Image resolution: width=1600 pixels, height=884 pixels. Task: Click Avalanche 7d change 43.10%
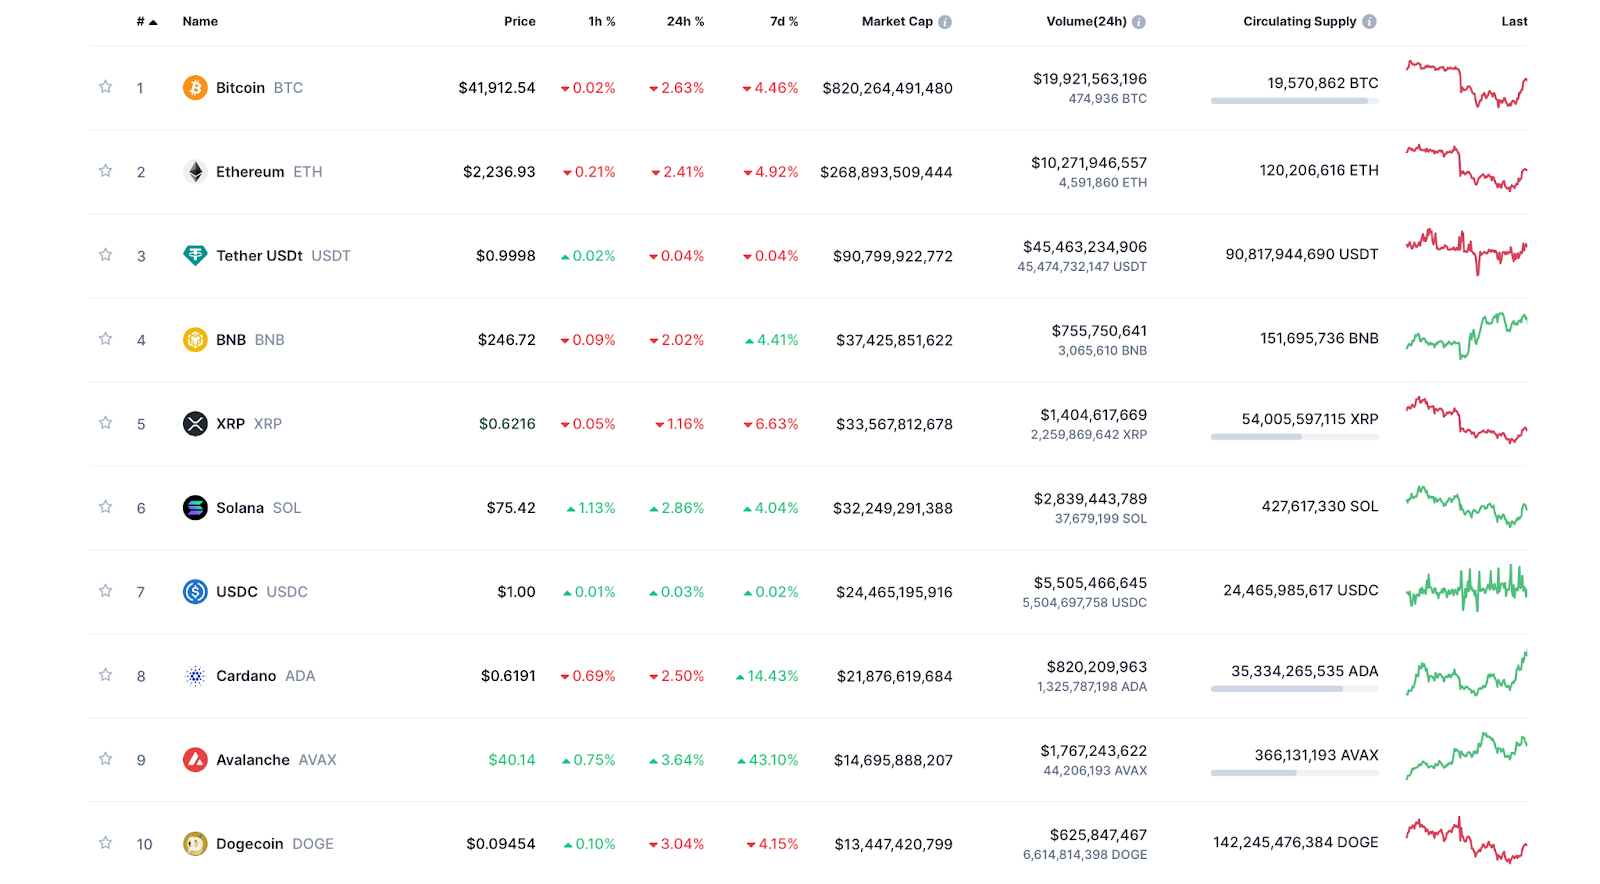click(767, 760)
